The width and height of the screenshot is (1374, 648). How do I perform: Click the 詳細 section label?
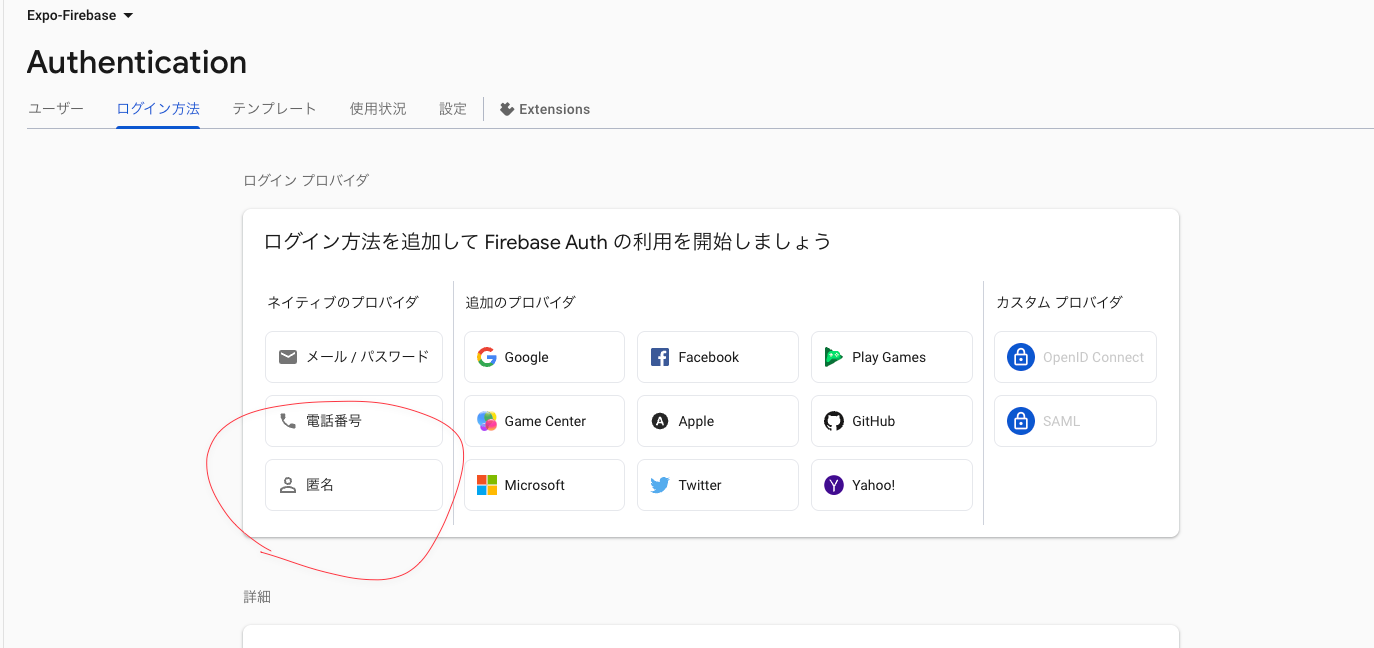[x=257, y=597]
